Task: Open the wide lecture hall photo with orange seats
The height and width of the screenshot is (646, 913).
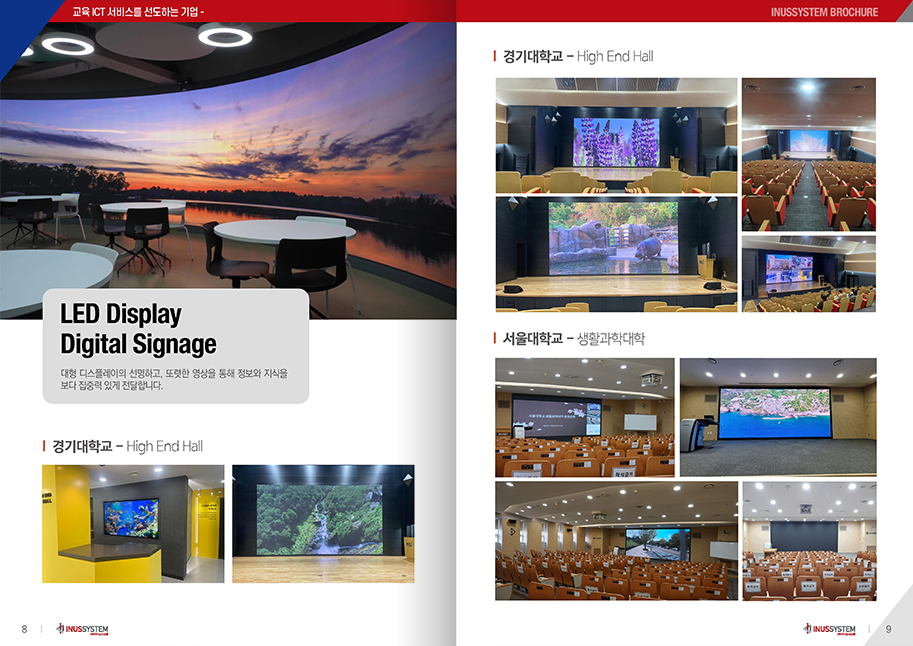Action: pyautogui.click(x=616, y=540)
